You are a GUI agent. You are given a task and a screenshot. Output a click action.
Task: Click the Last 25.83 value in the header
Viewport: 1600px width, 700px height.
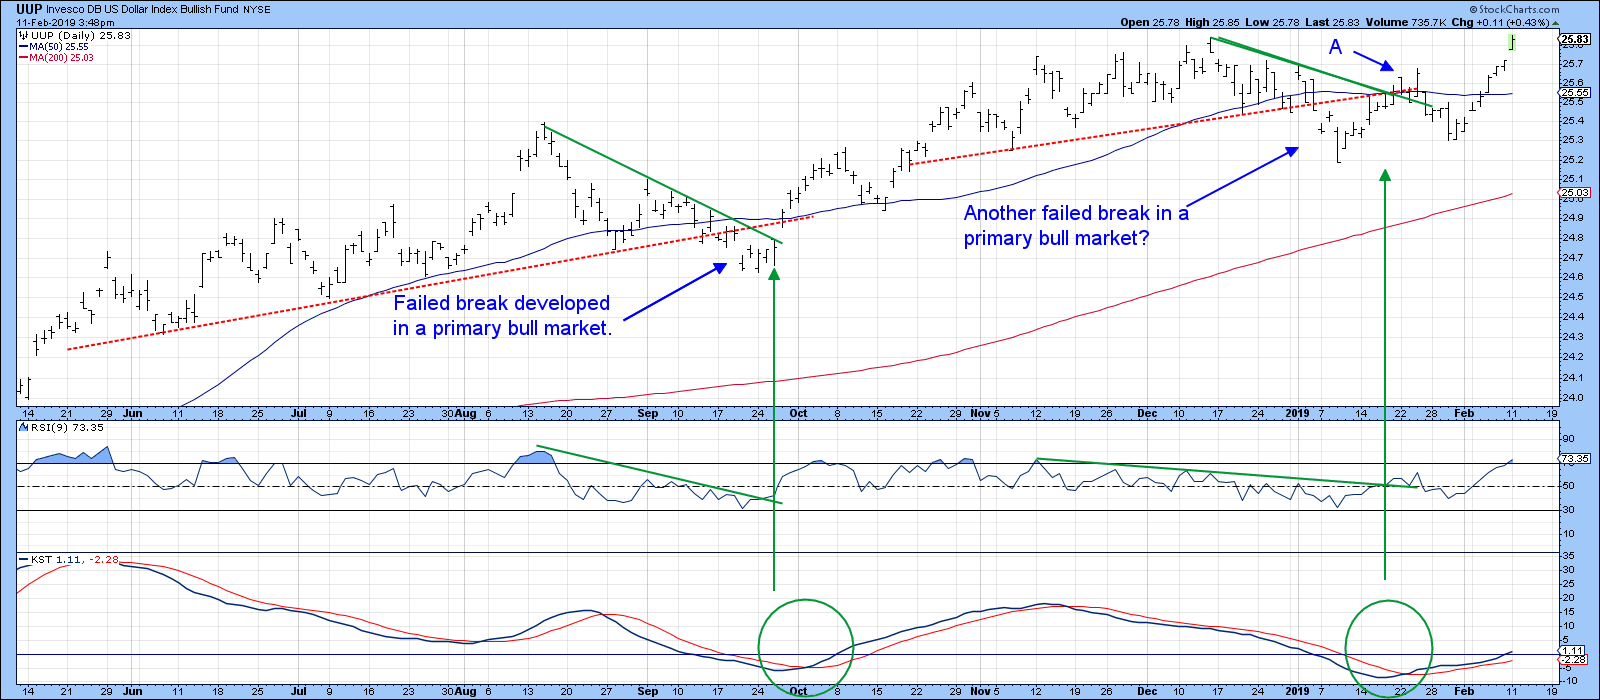1332,22
